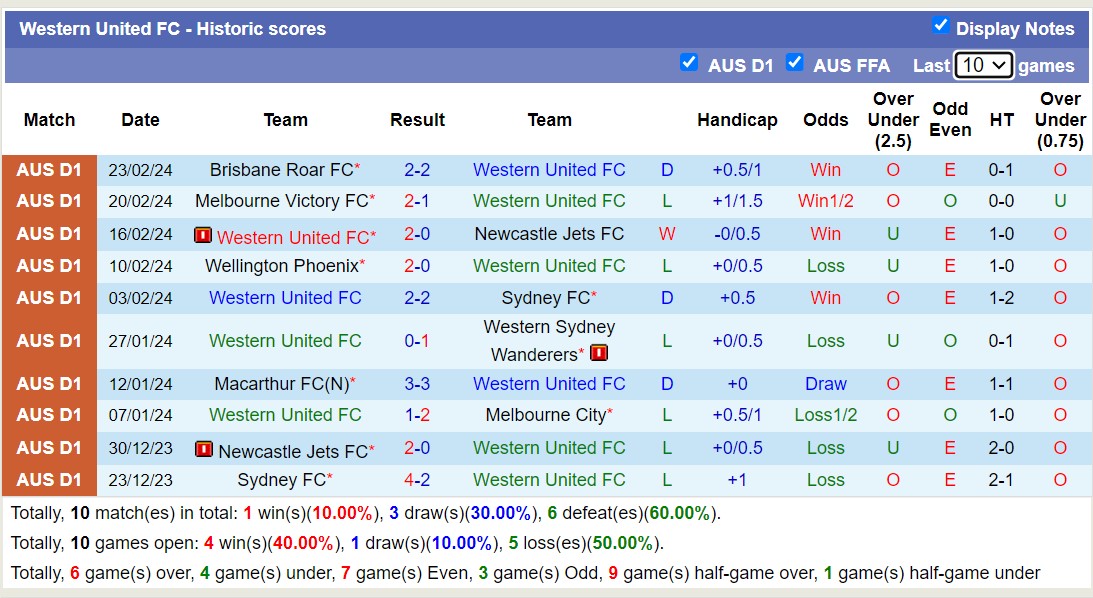Open Melbourne Victory FC team link

283,201
